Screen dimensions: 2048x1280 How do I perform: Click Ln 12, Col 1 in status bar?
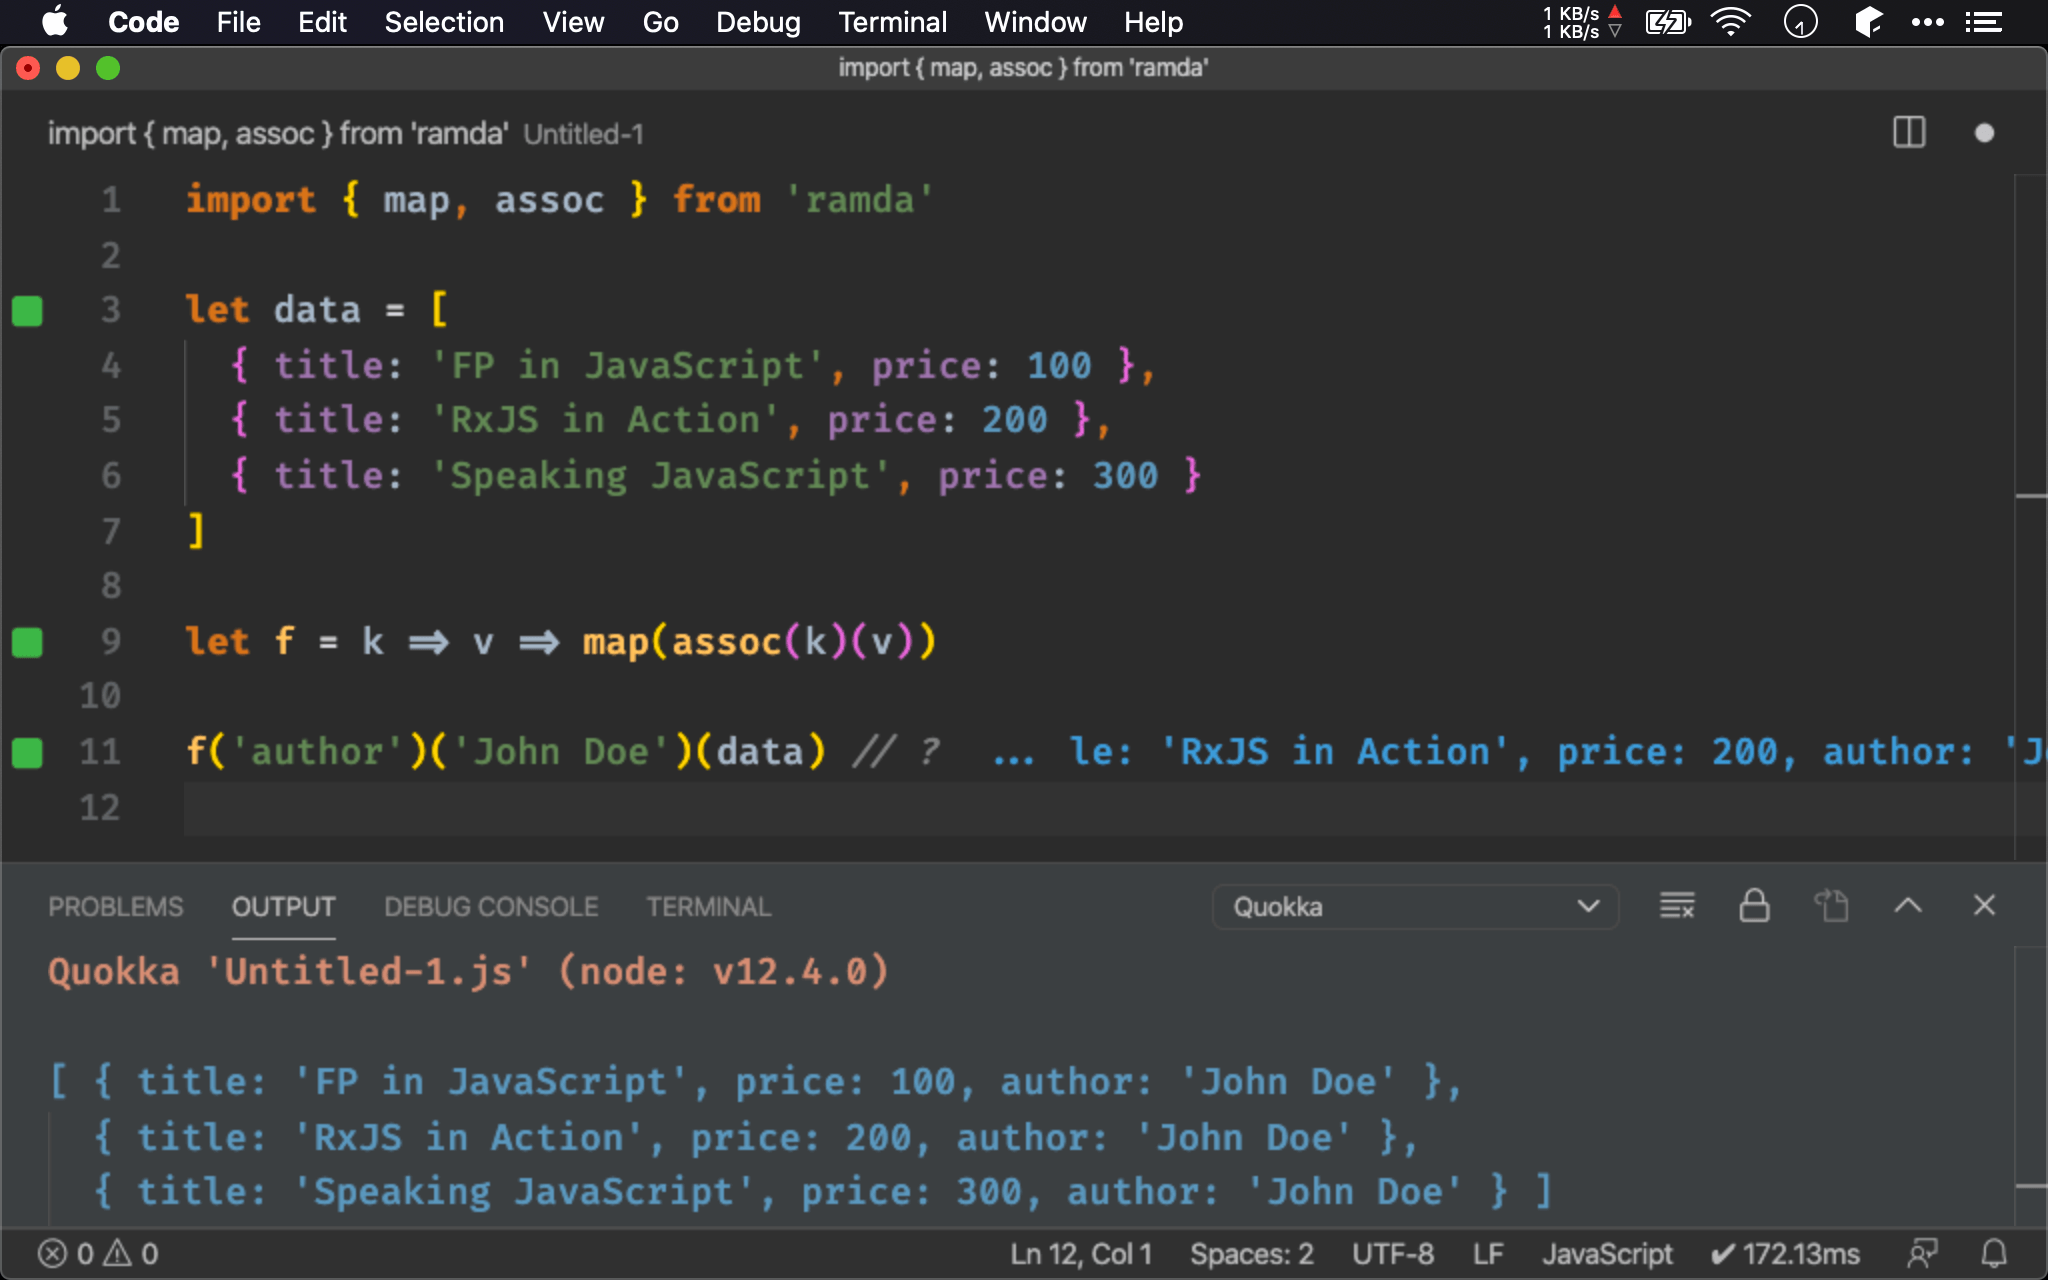pos(1080,1254)
